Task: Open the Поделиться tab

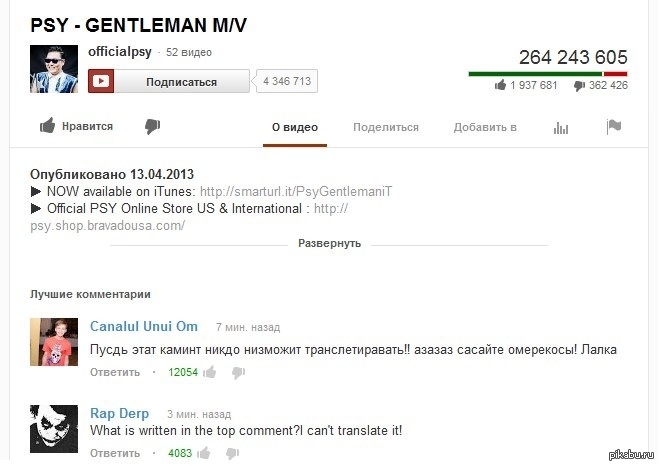Action: 386,127
